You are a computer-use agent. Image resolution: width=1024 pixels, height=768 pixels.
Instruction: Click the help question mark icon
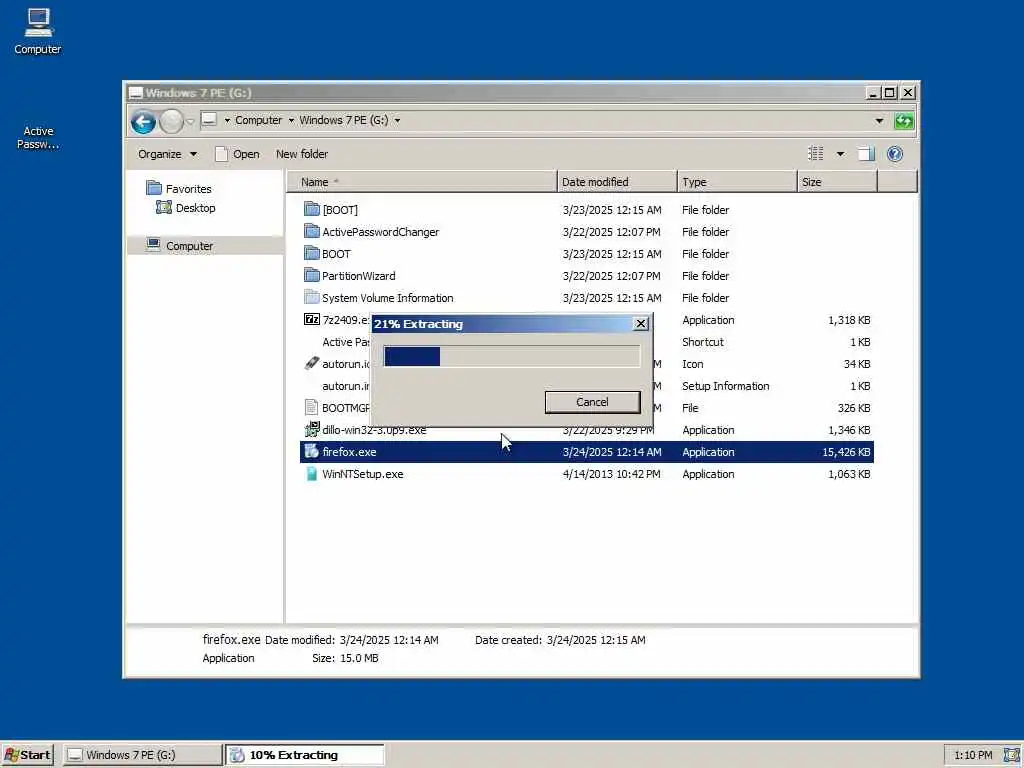[895, 154]
